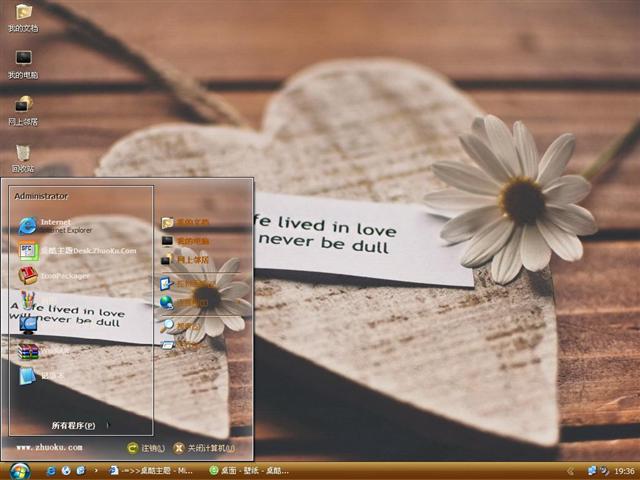
Task: Click the Start orb button
Action: (x=20, y=471)
